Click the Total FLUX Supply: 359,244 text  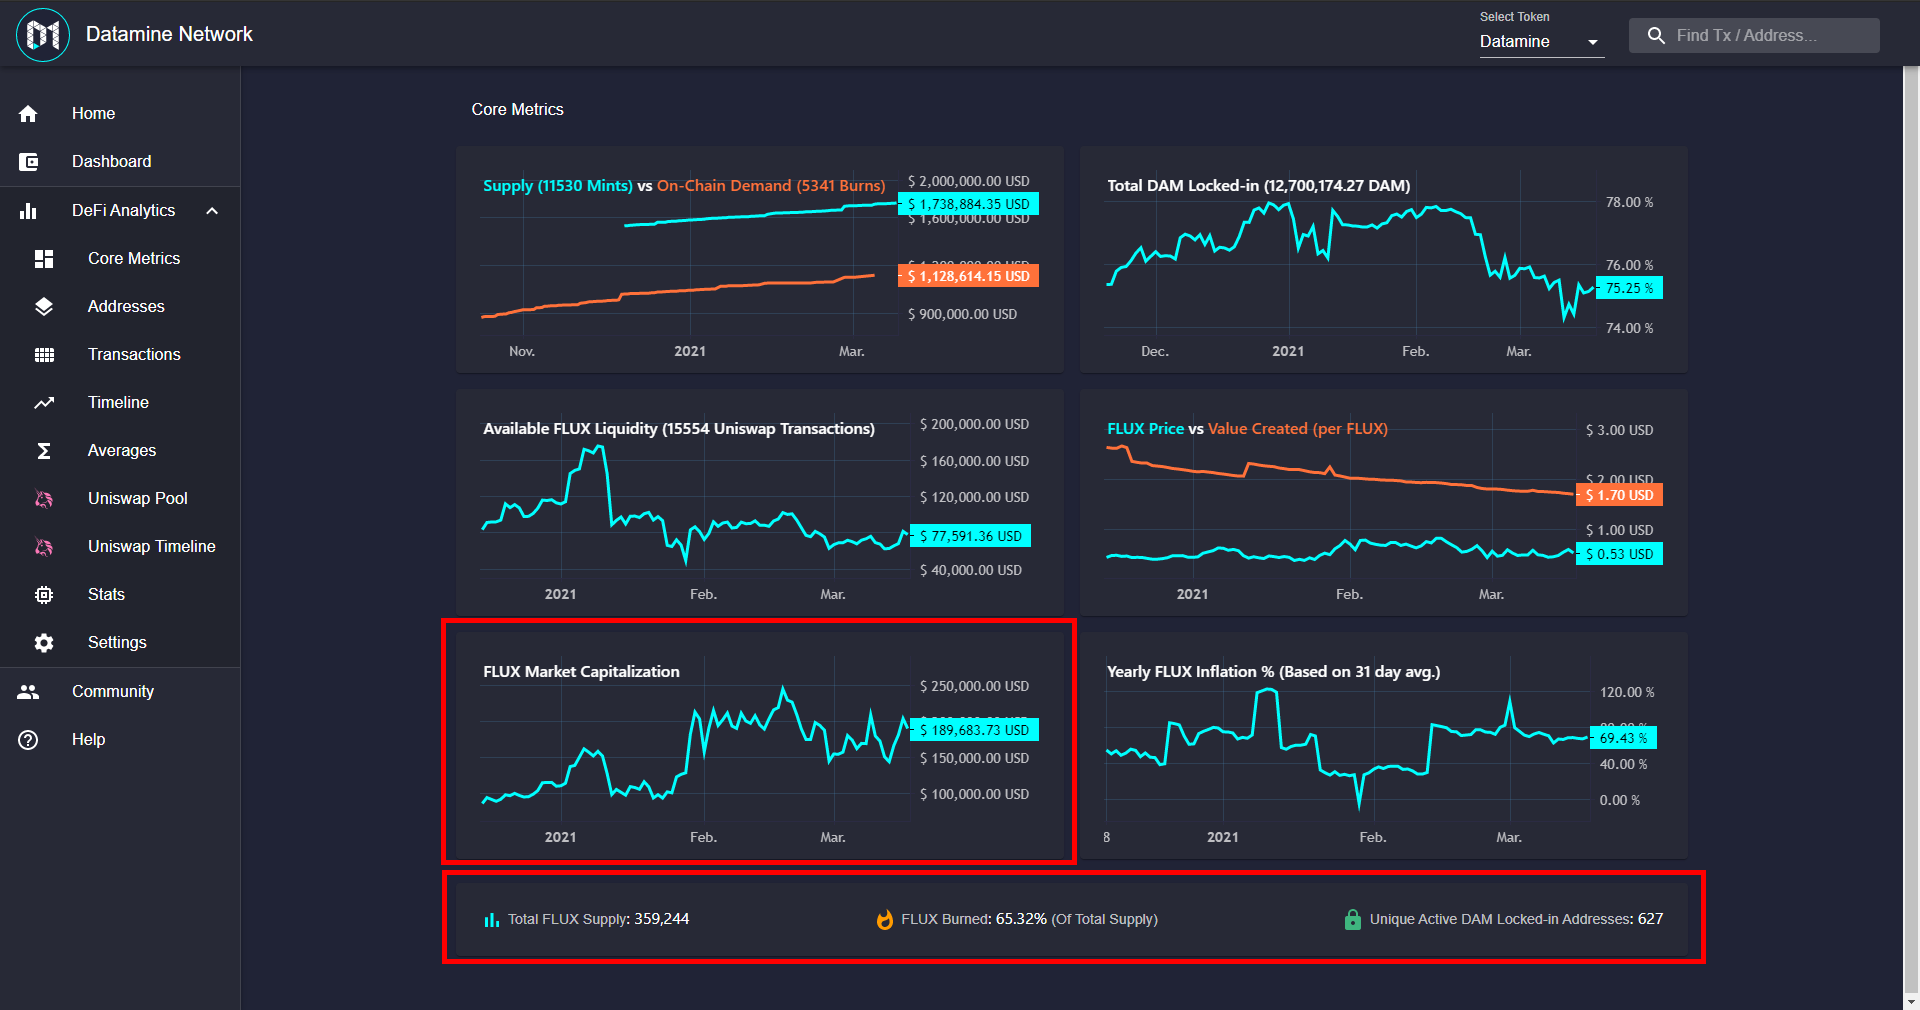point(598,920)
